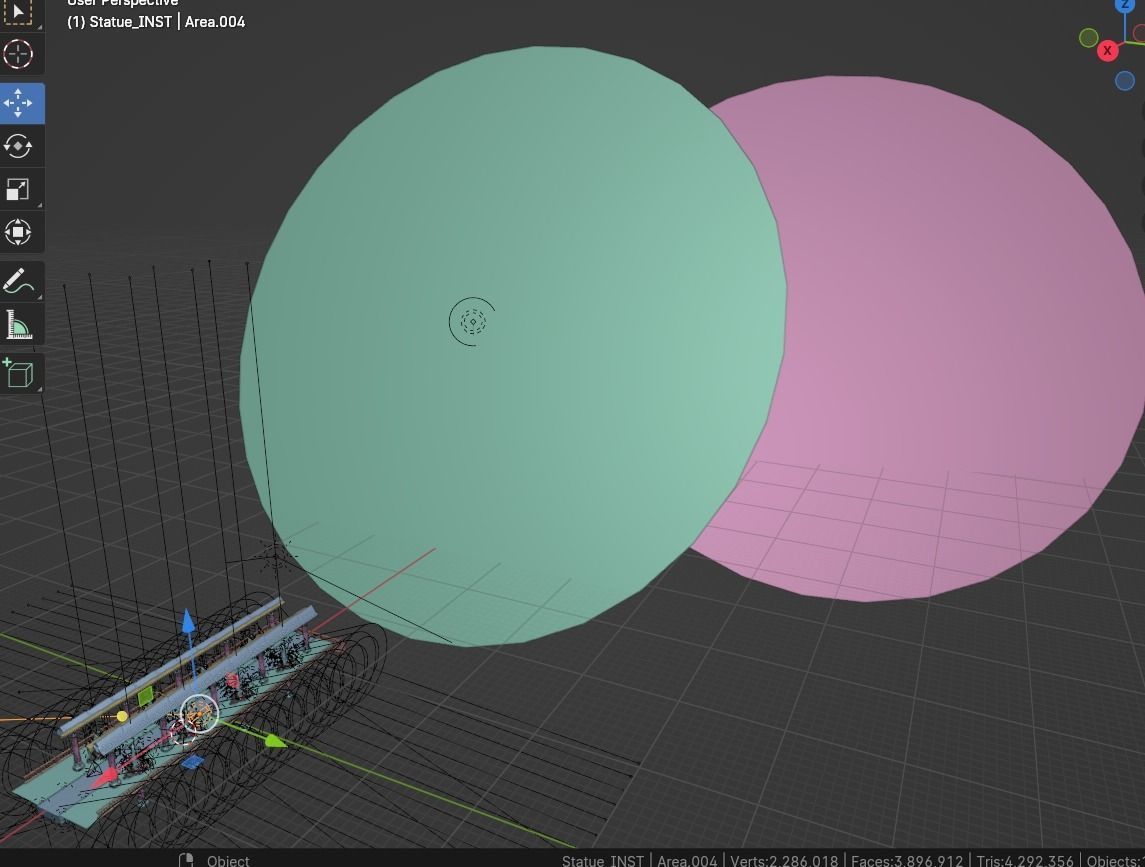Click the 3D cursor inside teal sphere
The height and width of the screenshot is (867, 1145).
point(472,321)
